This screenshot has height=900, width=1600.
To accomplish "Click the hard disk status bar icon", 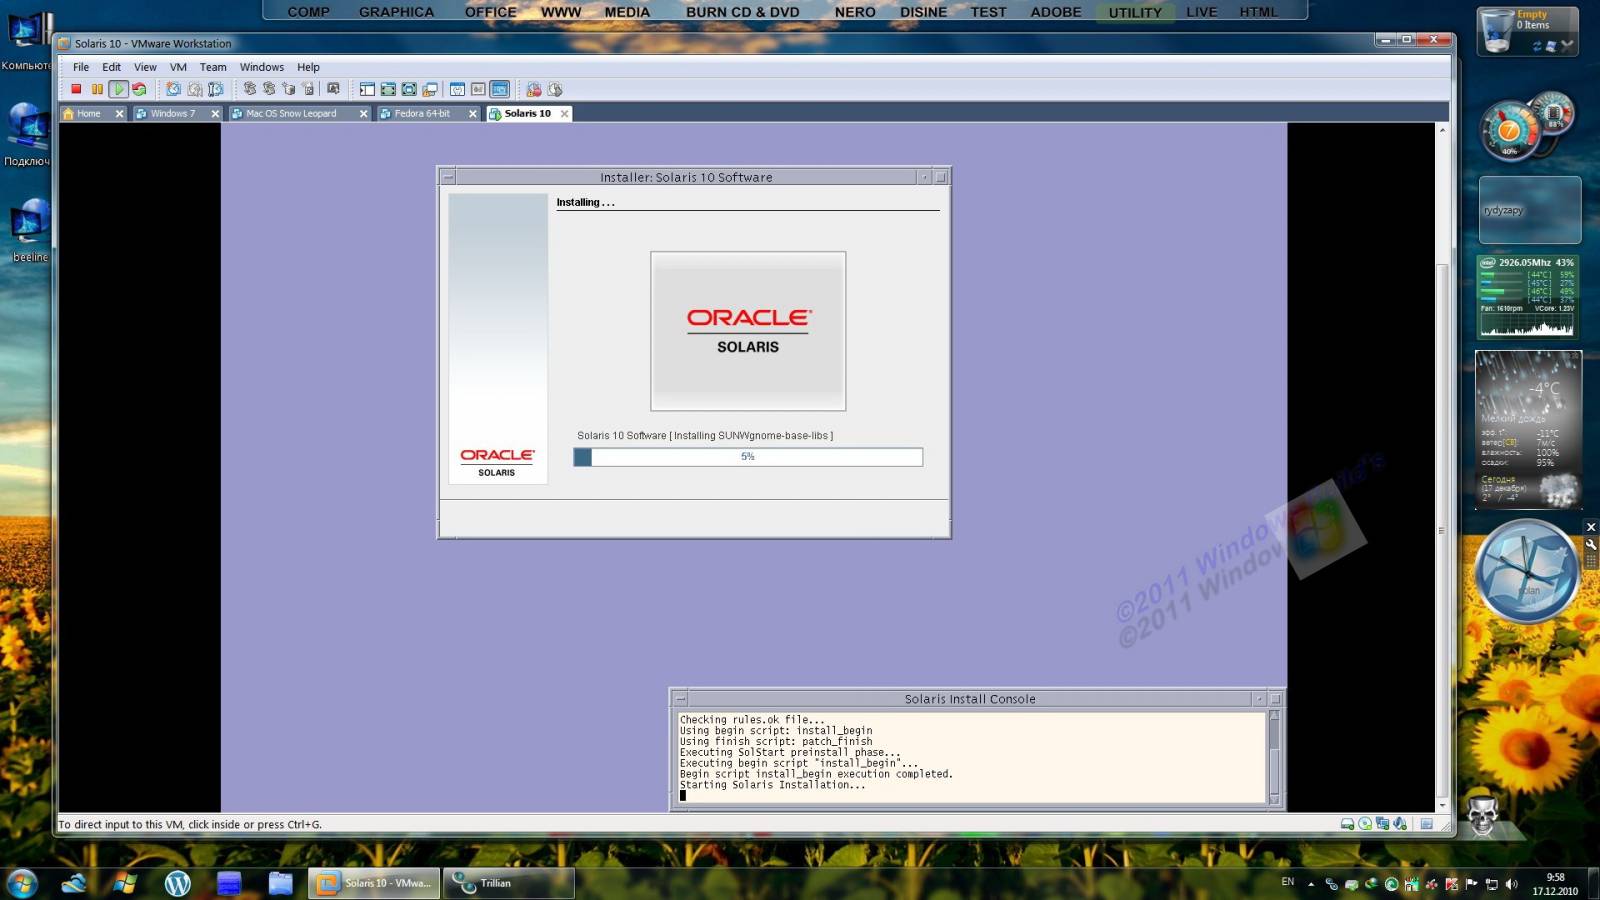I will [1347, 824].
